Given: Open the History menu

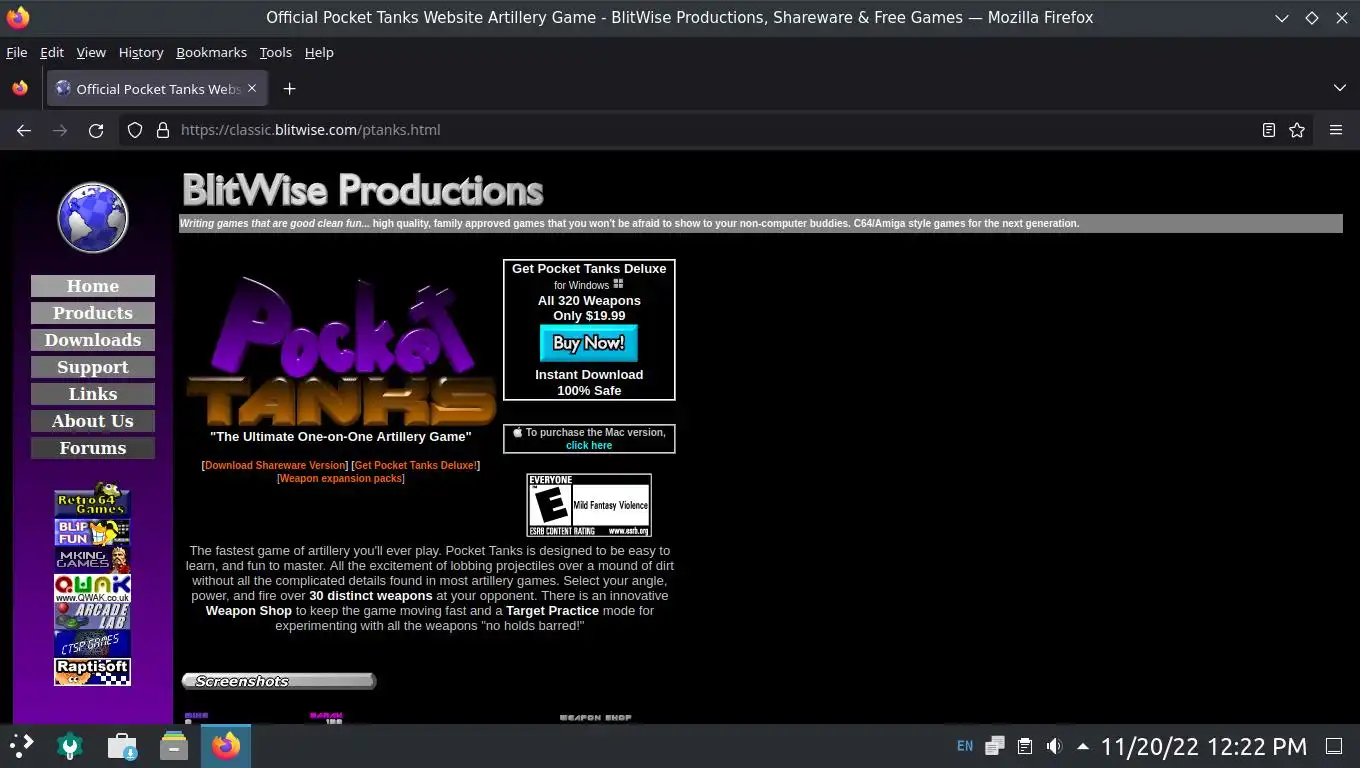Looking at the screenshot, I should tap(141, 52).
